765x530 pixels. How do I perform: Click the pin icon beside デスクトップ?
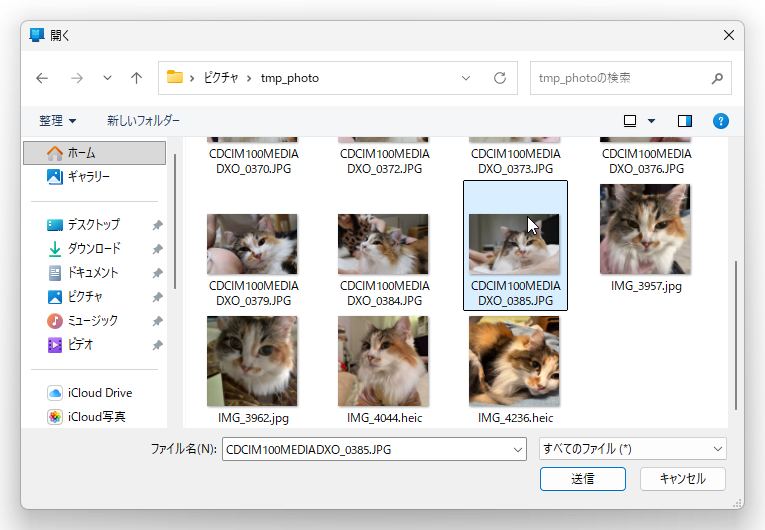click(157, 225)
